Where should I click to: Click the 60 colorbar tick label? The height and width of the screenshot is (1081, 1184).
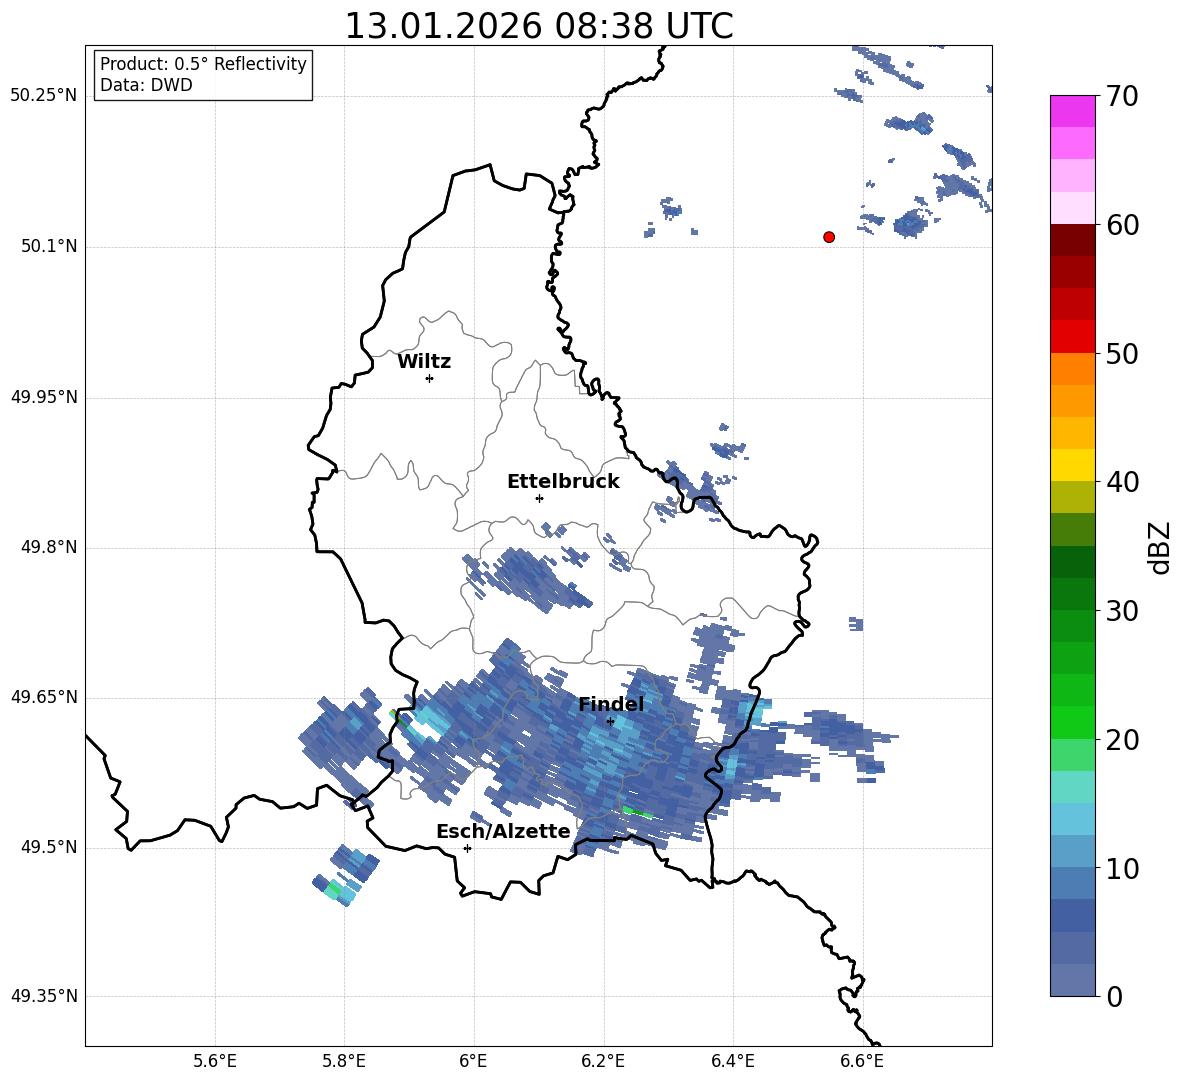click(1122, 225)
